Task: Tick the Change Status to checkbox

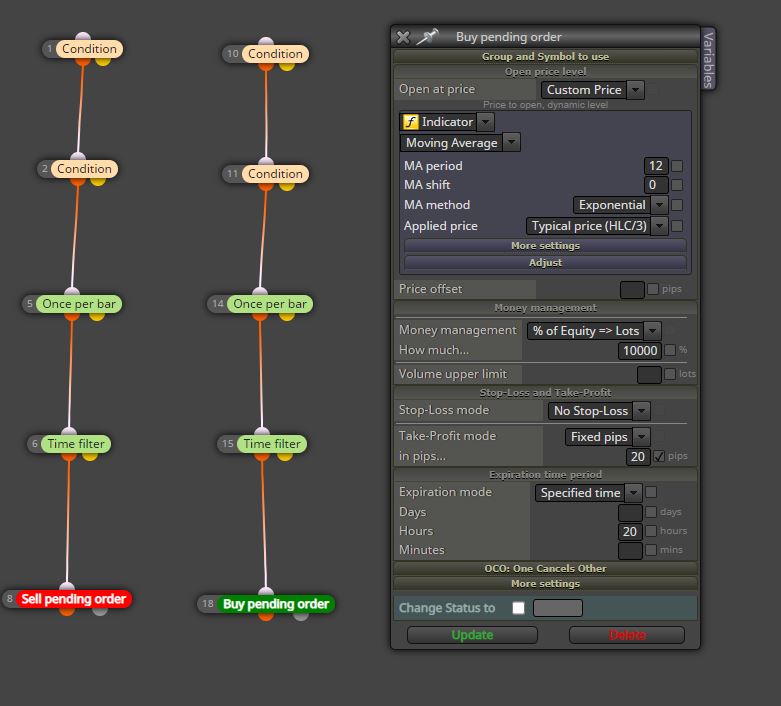Action: coord(518,608)
